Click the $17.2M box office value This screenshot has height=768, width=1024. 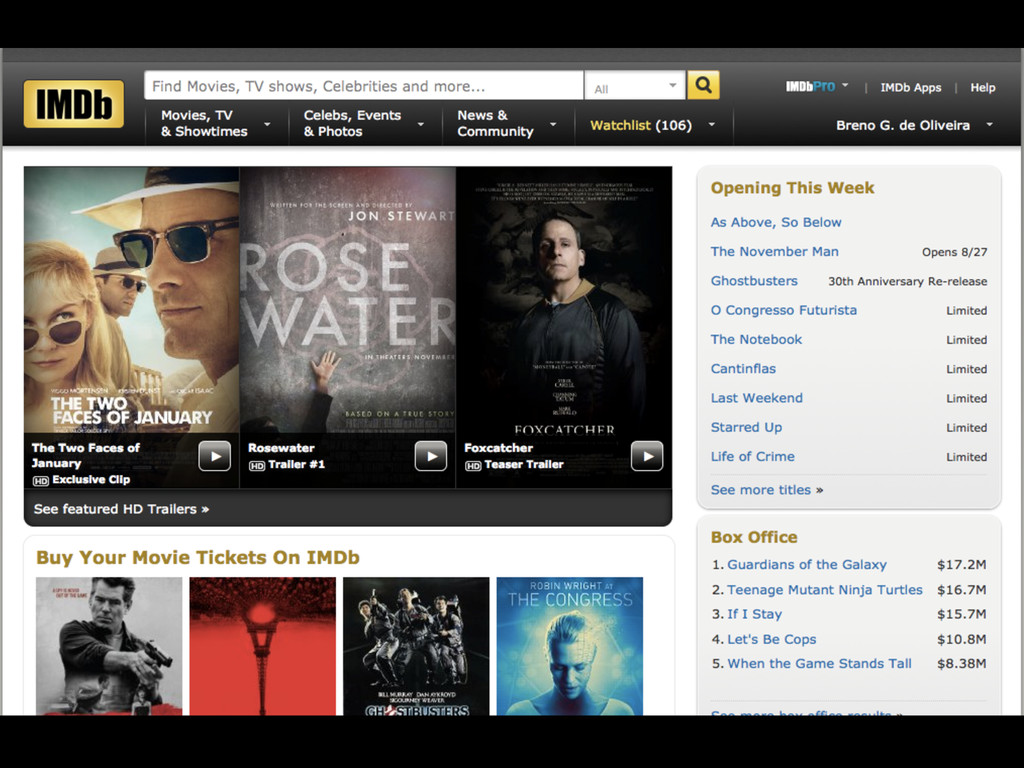click(961, 564)
